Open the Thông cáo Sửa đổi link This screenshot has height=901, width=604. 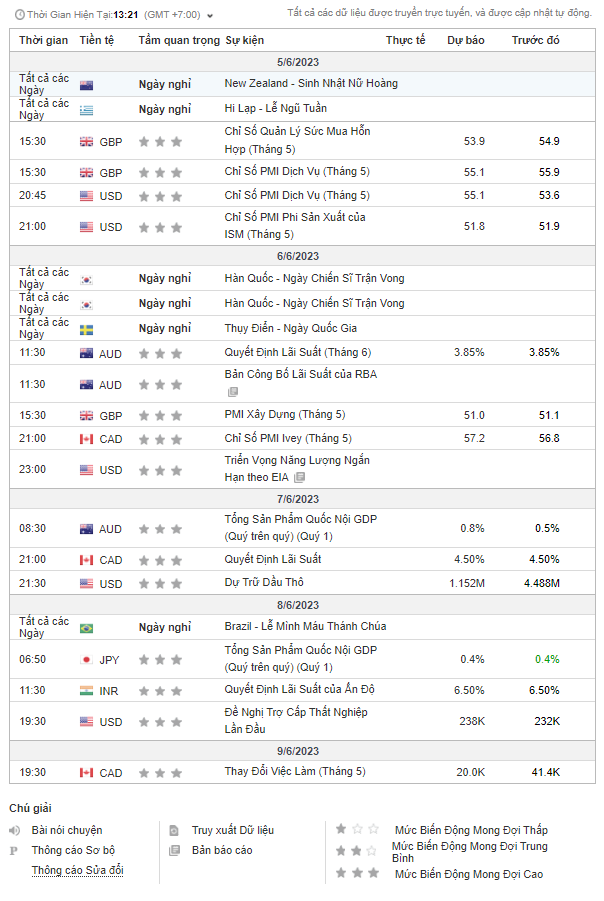(78, 870)
